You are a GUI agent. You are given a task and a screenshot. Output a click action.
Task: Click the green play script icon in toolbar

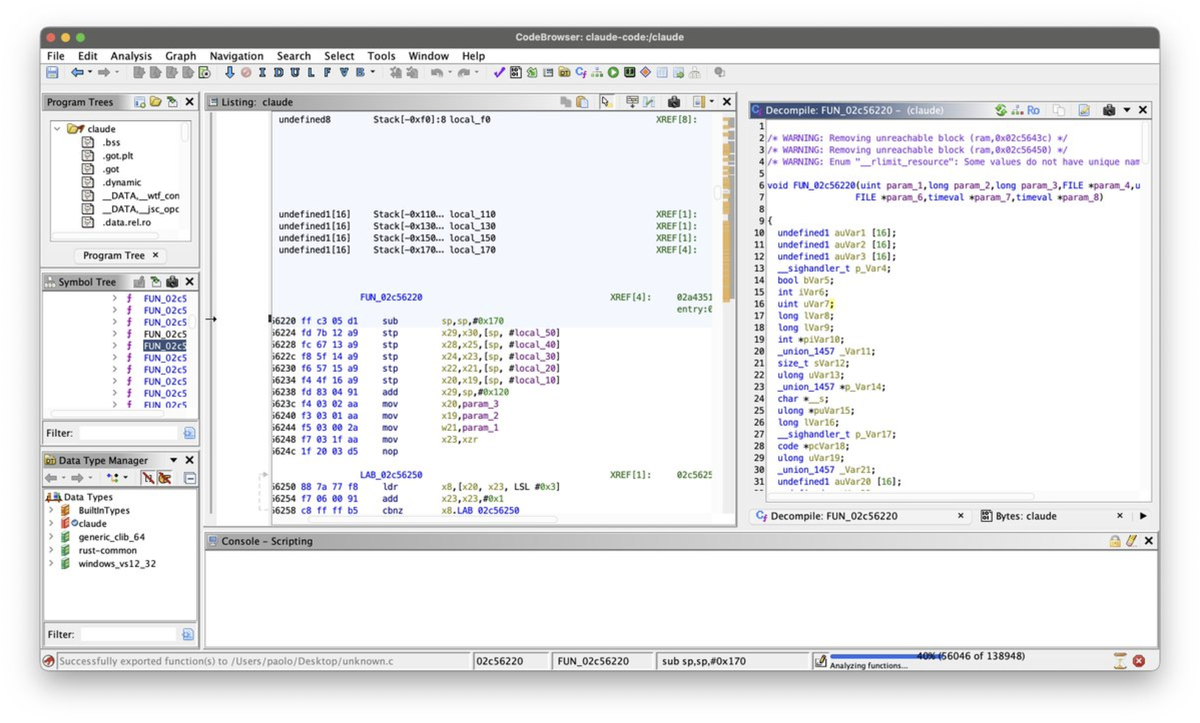click(x=613, y=73)
